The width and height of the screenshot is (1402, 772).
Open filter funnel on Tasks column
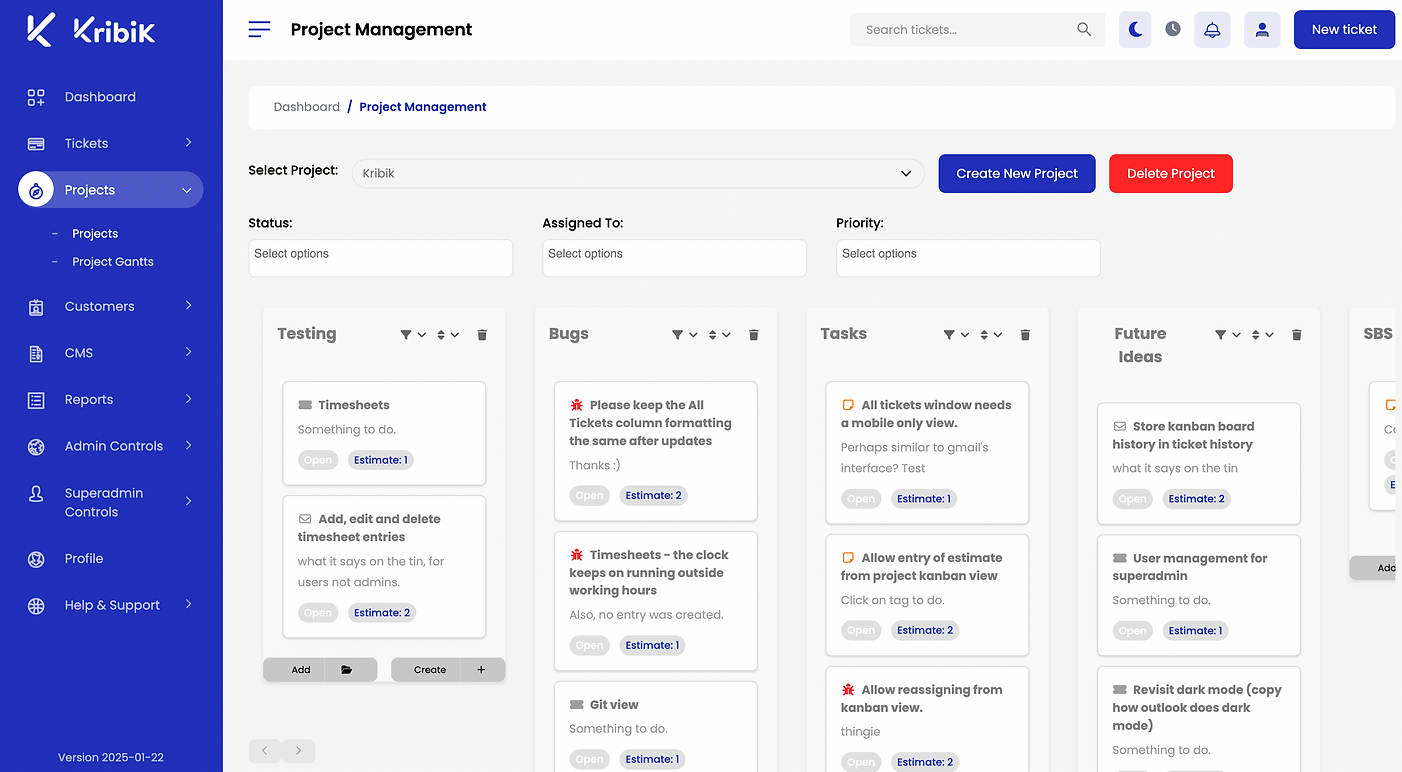click(957, 335)
